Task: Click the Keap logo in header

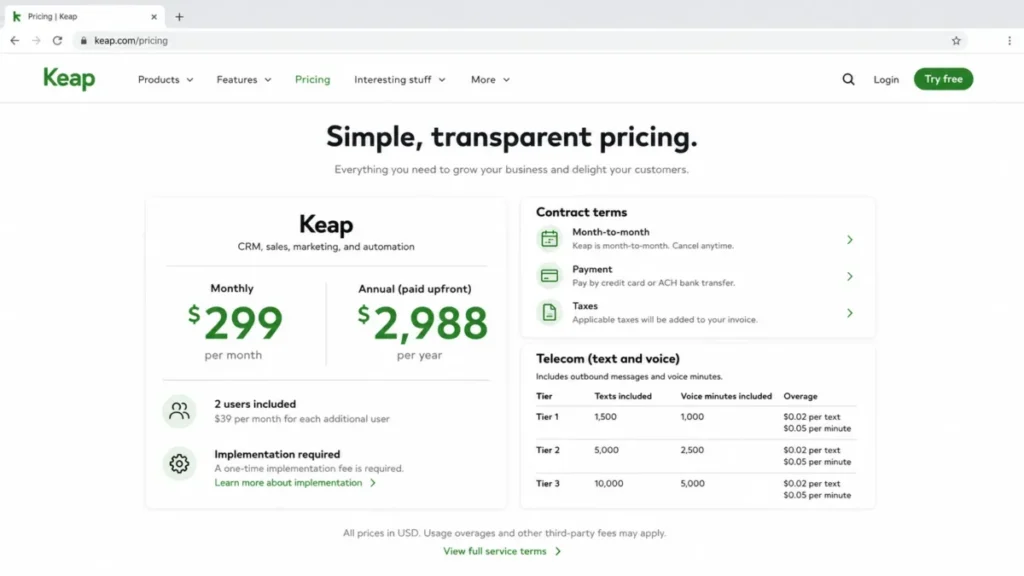Action: click(x=69, y=79)
